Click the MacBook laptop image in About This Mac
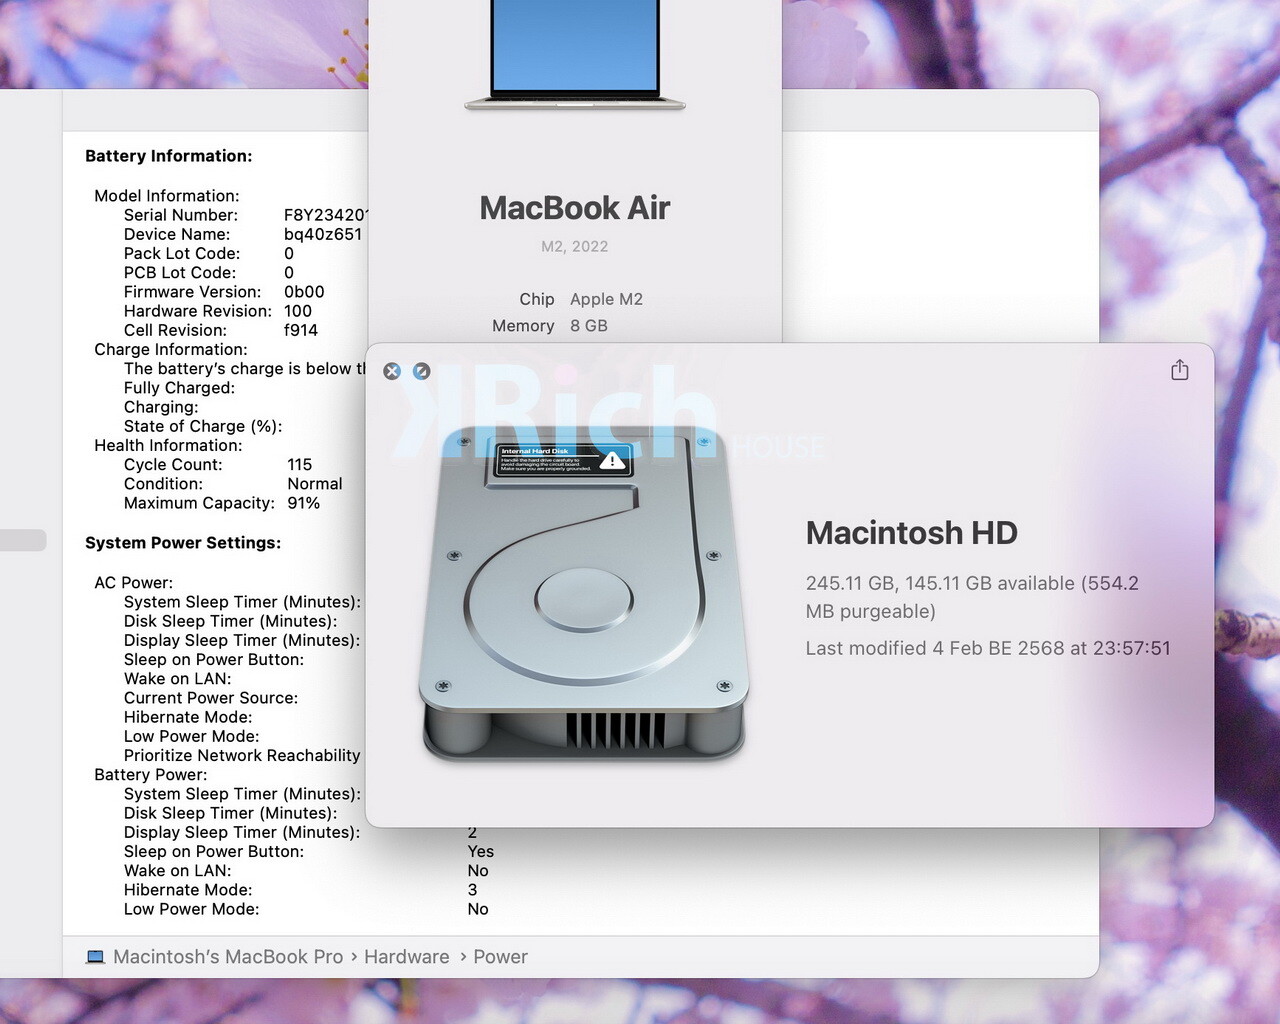1280x1024 pixels. (x=575, y=55)
